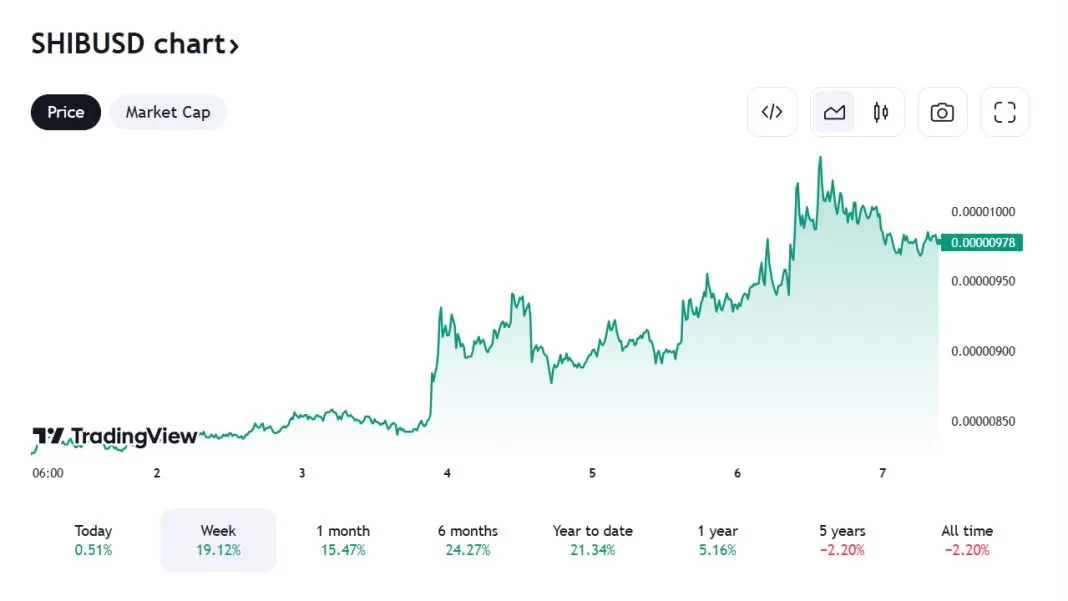The width and height of the screenshot is (1068, 601).
Task: Open the chart in fullscreen mode
Action: click(x=1004, y=112)
